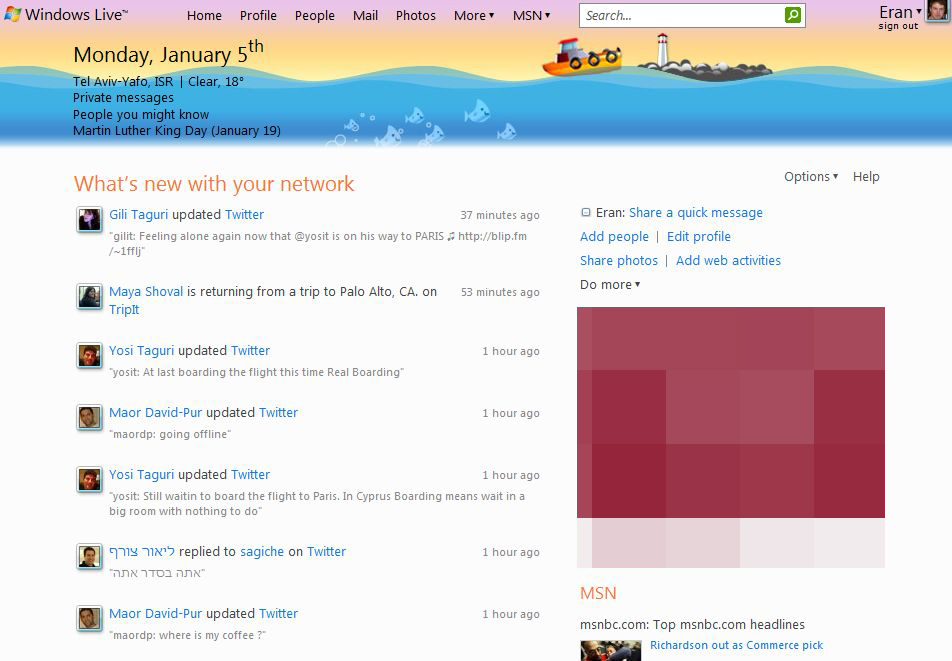952x661 pixels.
Task: Click the sagiche link
Action: tap(262, 551)
